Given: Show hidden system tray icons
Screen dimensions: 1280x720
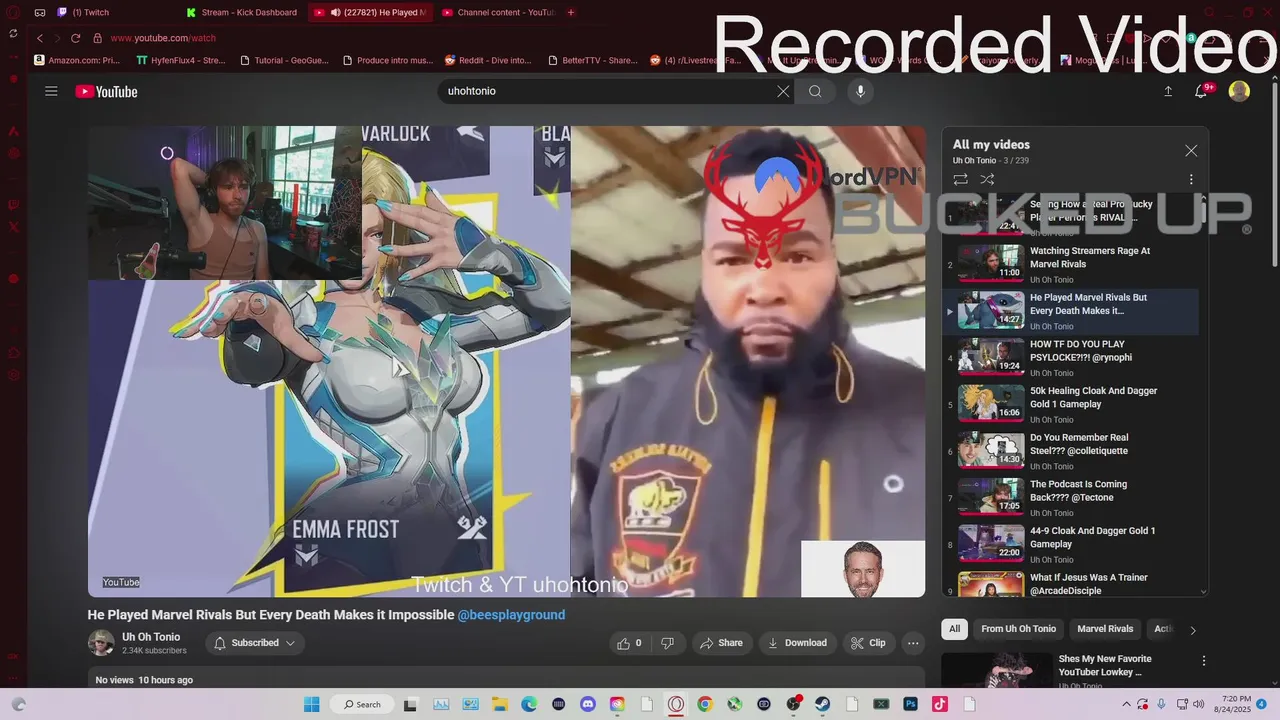Looking at the screenshot, I should (x=1128, y=704).
